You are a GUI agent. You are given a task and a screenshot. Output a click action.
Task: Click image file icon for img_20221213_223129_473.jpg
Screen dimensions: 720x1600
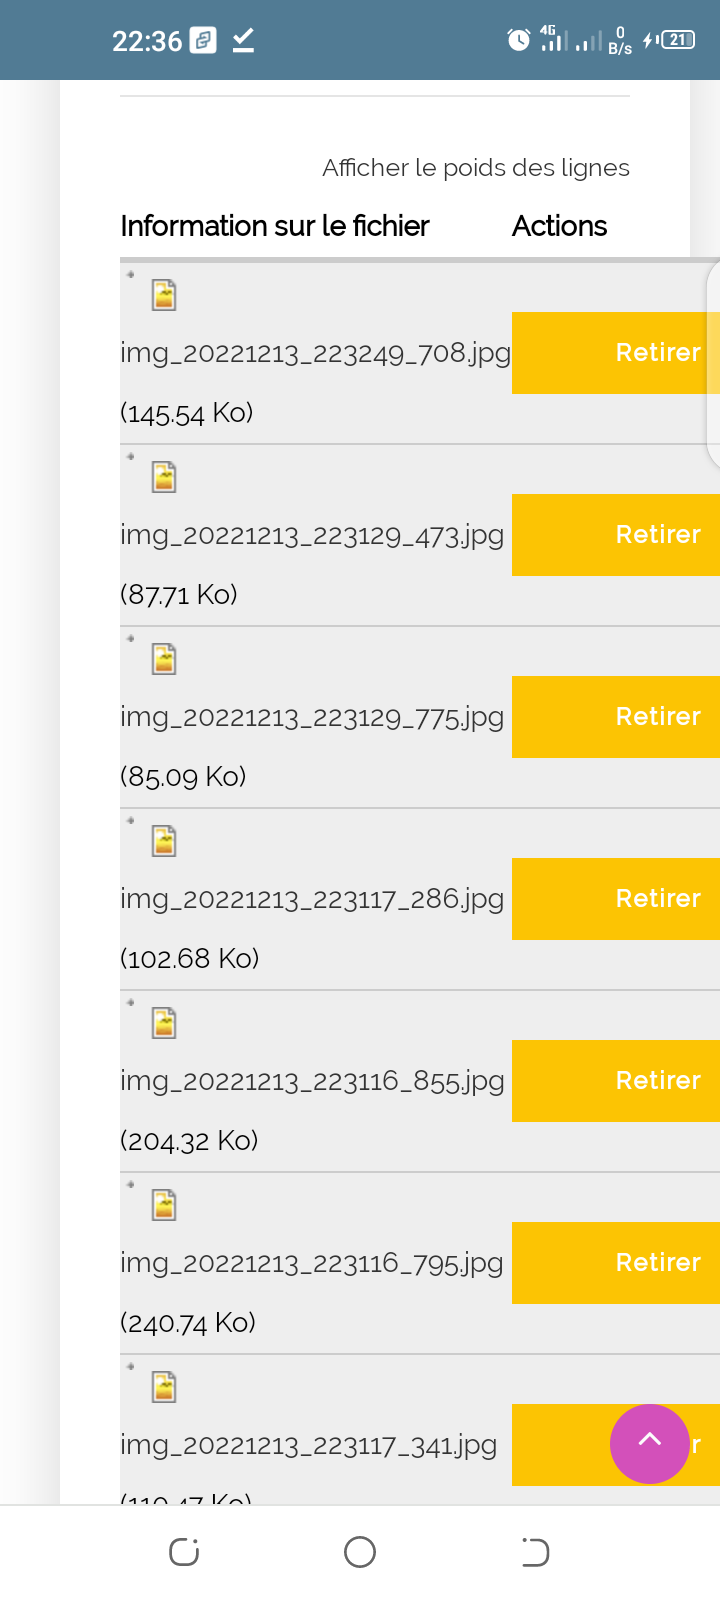point(164,478)
